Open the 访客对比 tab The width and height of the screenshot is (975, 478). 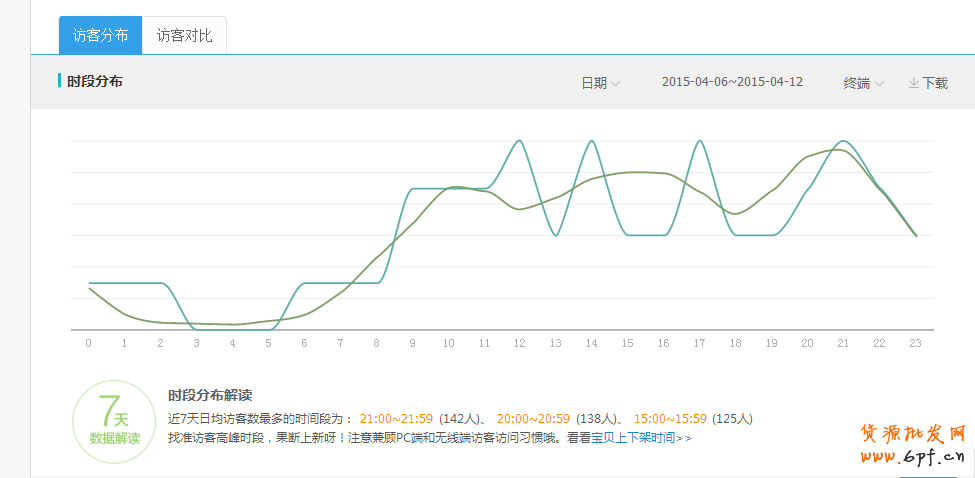click(x=184, y=35)
